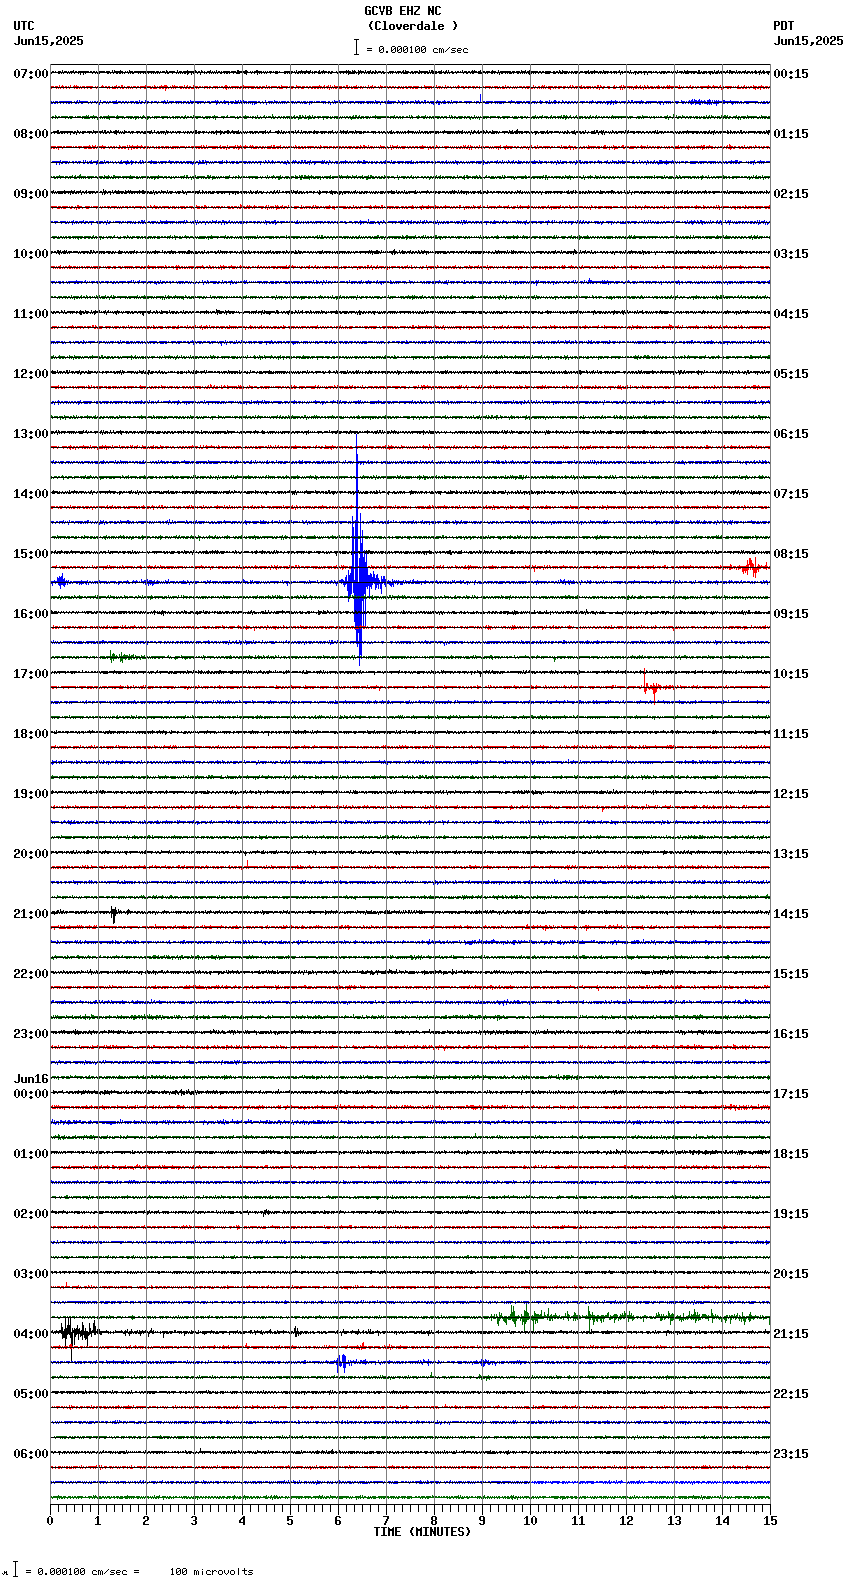This screenshot has height=1584, width=850.
Task: Select the 02:00 UTC time label
Action: coord(31,1214)
